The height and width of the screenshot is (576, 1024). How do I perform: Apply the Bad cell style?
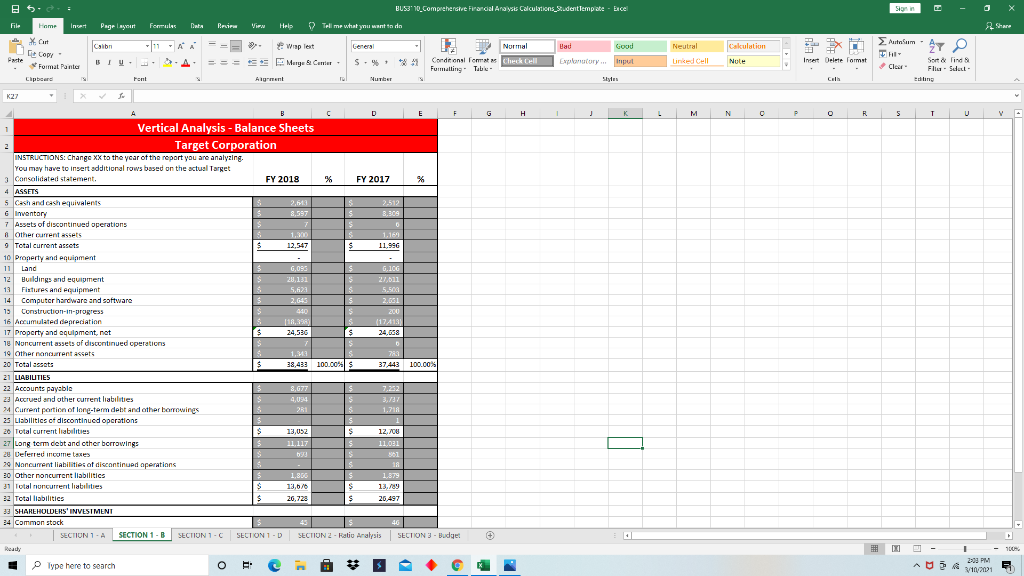pyautogui.click(x=583, y=46)
